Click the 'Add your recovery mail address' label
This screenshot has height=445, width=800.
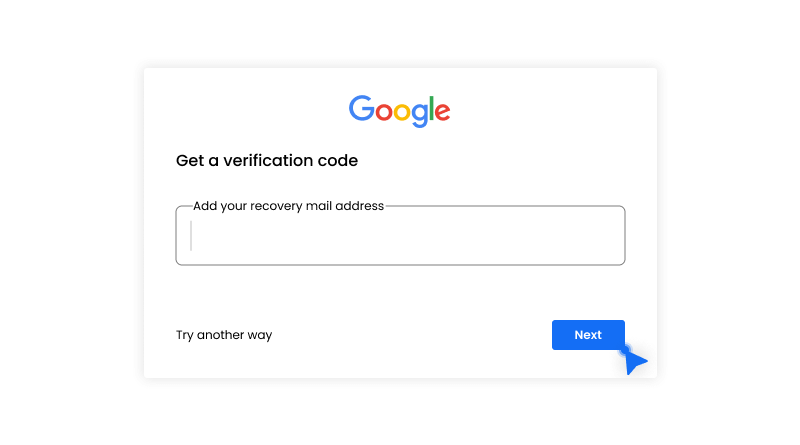coord(288,206)
